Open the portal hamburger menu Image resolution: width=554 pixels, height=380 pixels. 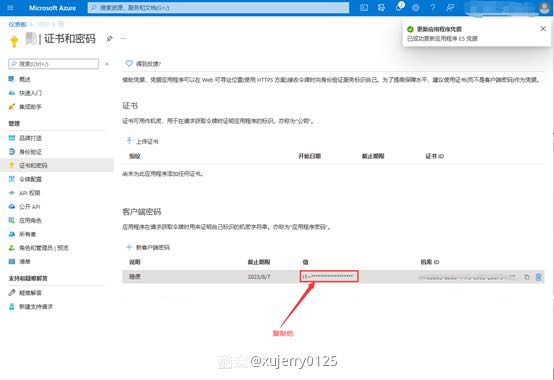pyautogui.click(x=10, y=8)
